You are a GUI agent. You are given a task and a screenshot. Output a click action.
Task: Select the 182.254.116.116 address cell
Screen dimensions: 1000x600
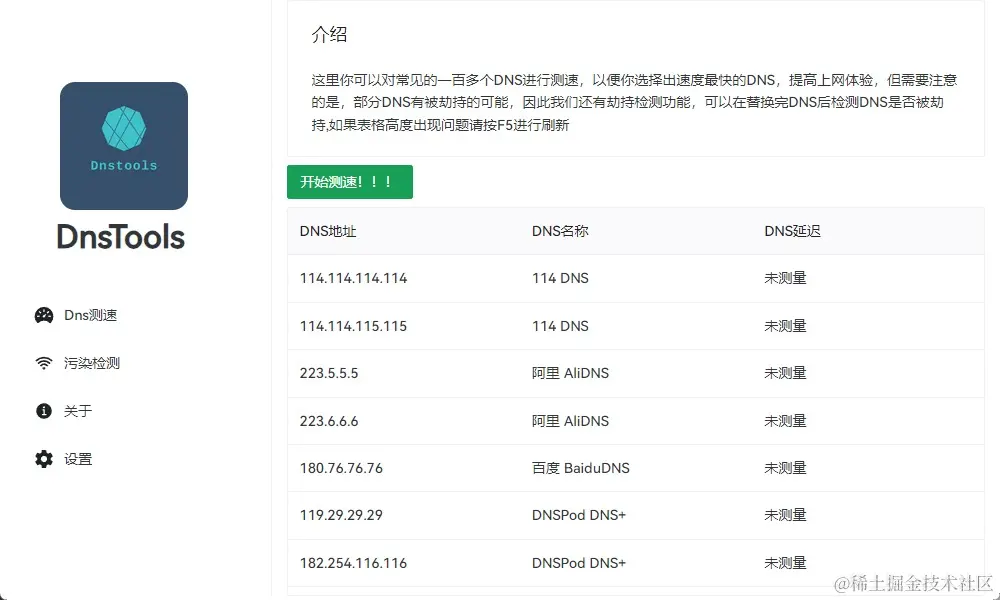click(x=353, y=564)
